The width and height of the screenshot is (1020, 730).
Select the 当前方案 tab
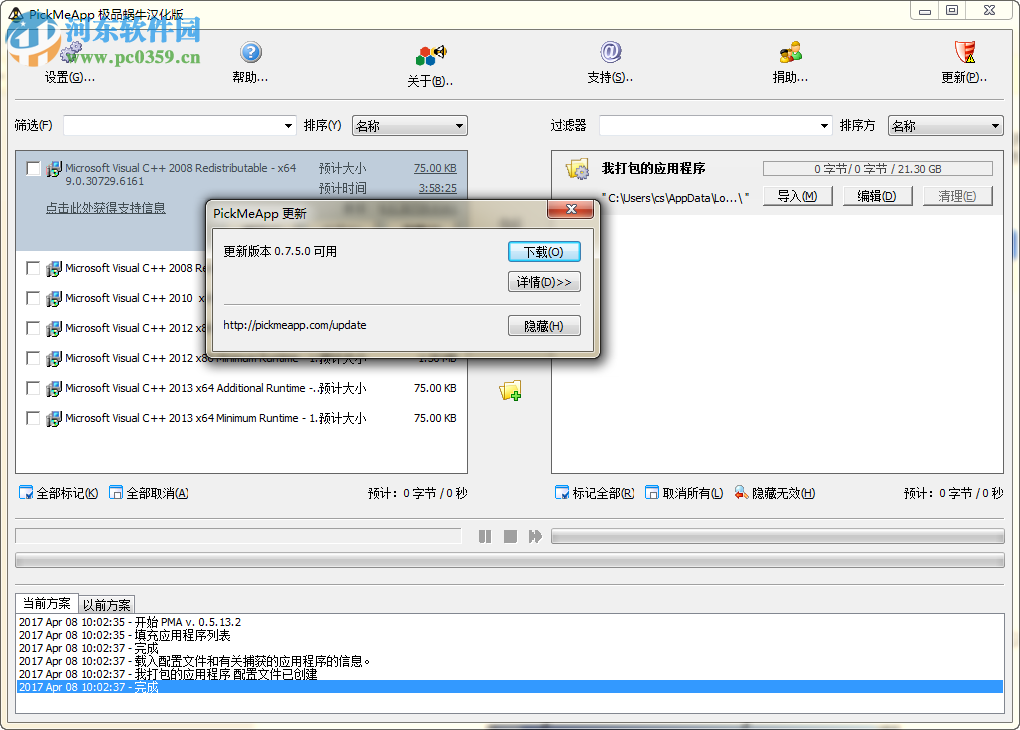46,604
